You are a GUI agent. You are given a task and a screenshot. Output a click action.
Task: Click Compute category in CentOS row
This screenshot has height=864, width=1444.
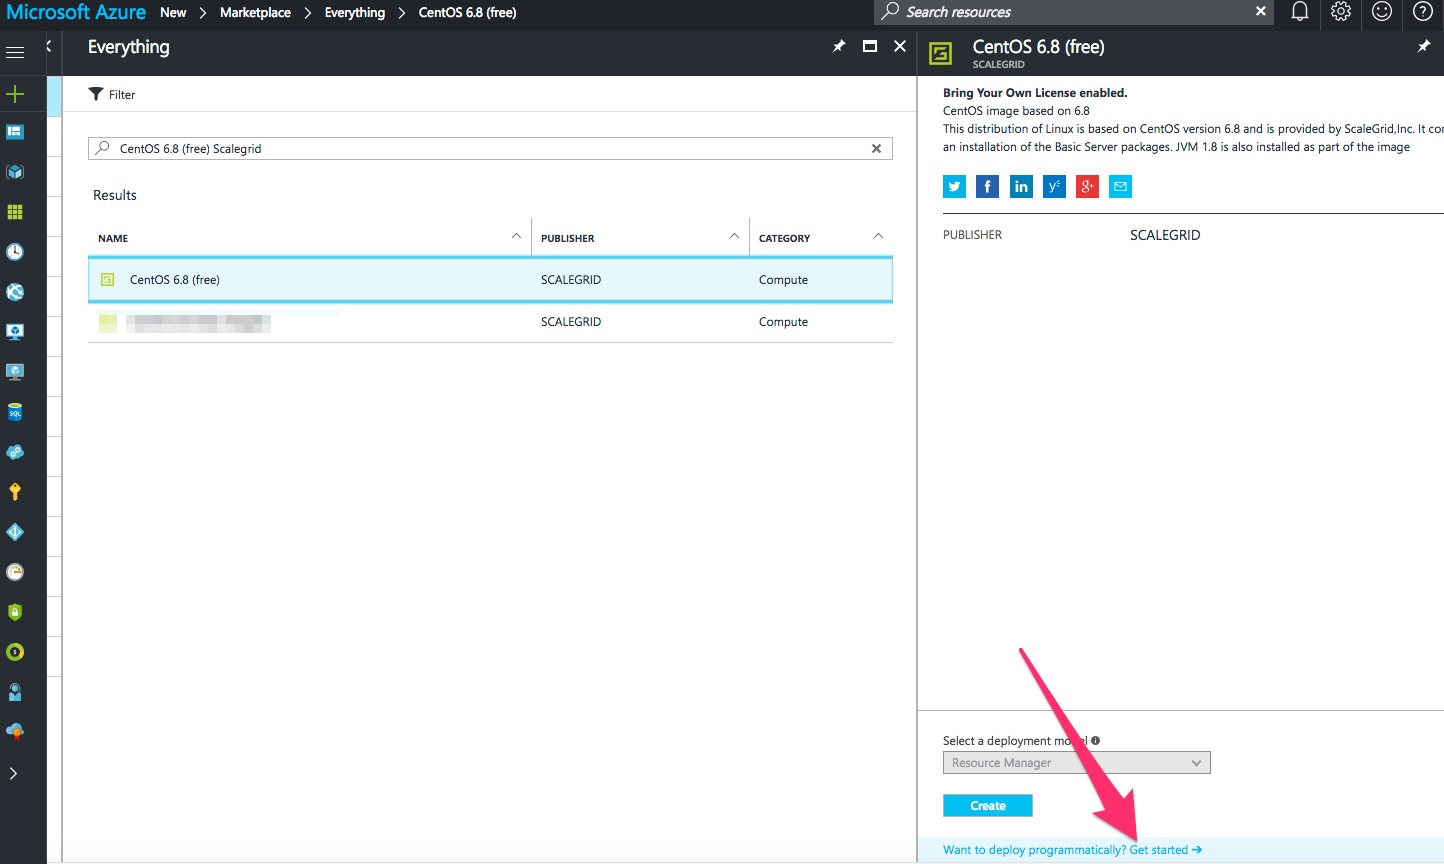pyautogui.click(x=783, y=280)
